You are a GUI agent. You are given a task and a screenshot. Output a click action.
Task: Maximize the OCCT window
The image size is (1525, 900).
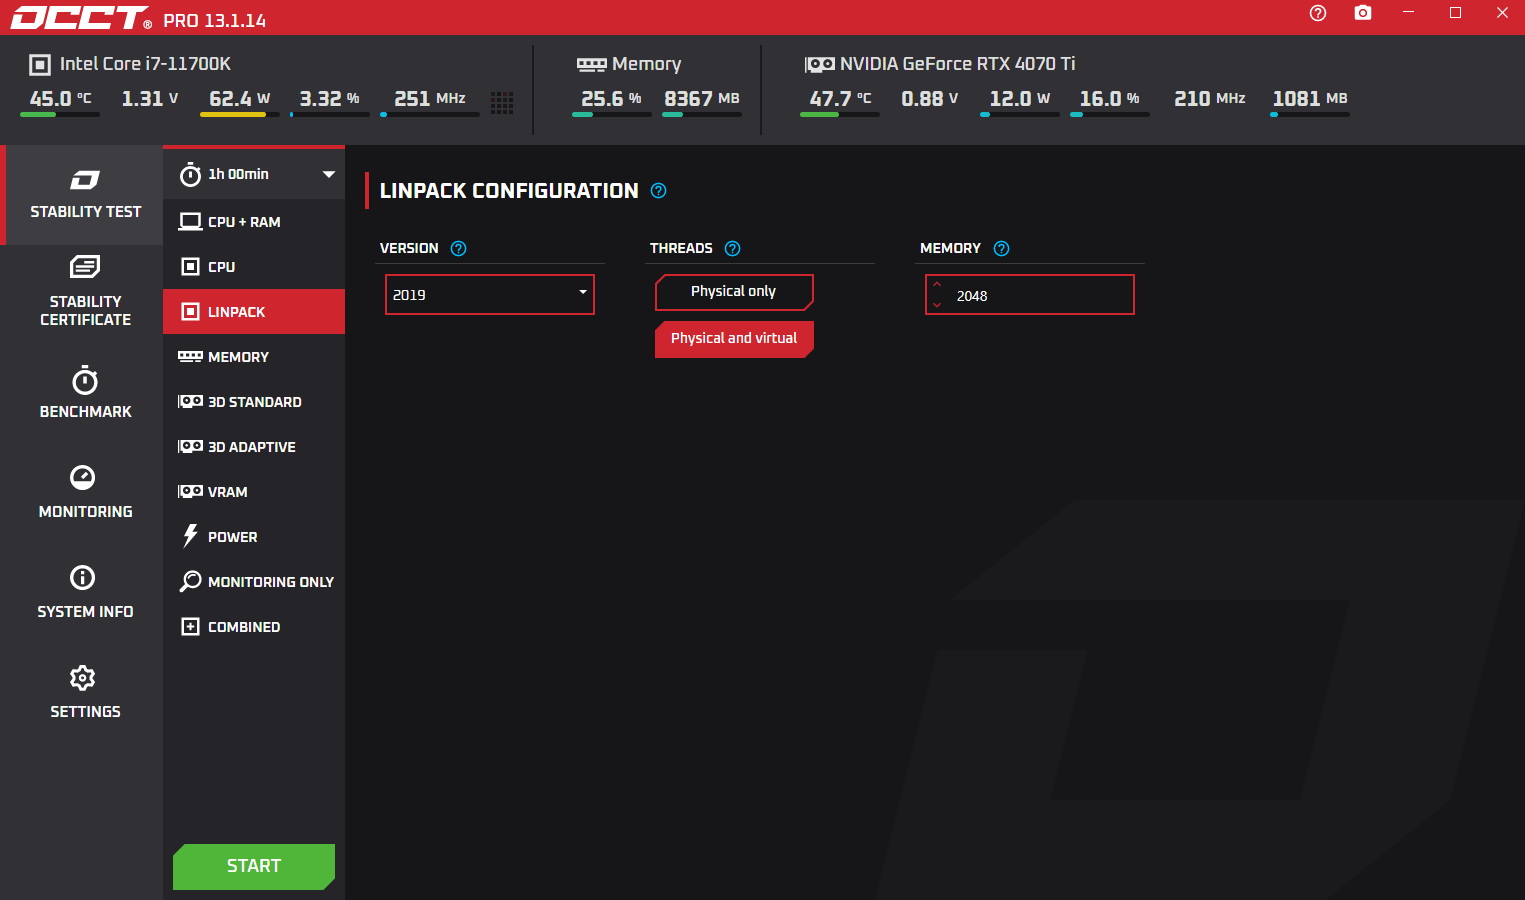click(1455, 13)
